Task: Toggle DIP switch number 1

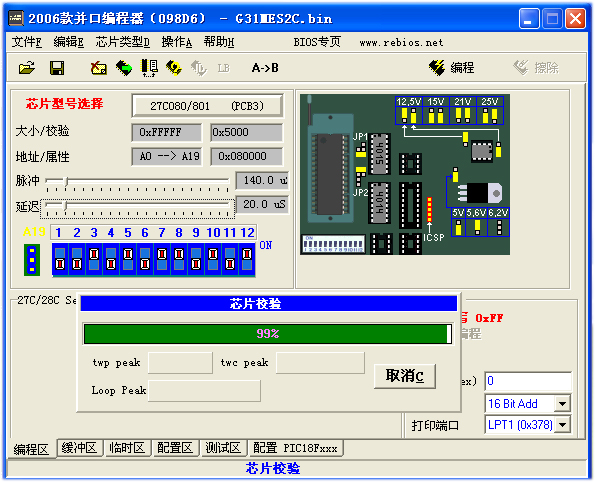Action: click(60, 259)
